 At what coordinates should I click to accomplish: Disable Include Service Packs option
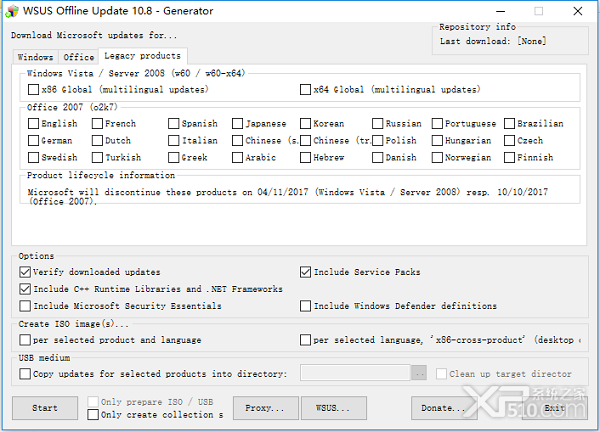(305, 272)
